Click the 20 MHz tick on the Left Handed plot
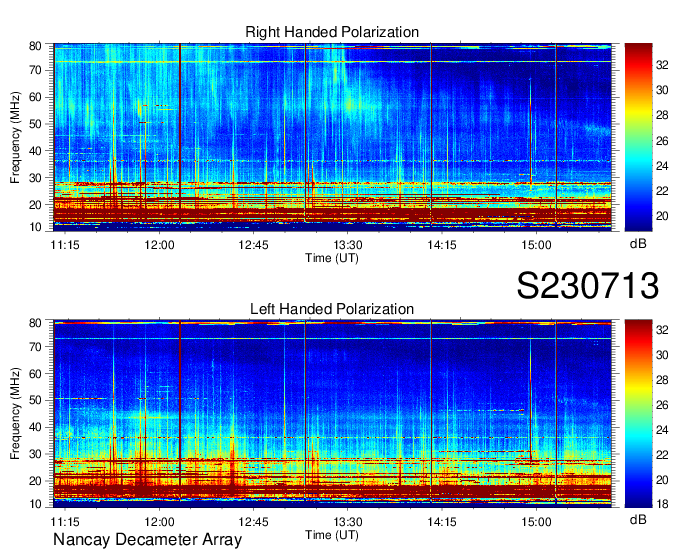This screenshot has width=680, height=552. point(35,481)
